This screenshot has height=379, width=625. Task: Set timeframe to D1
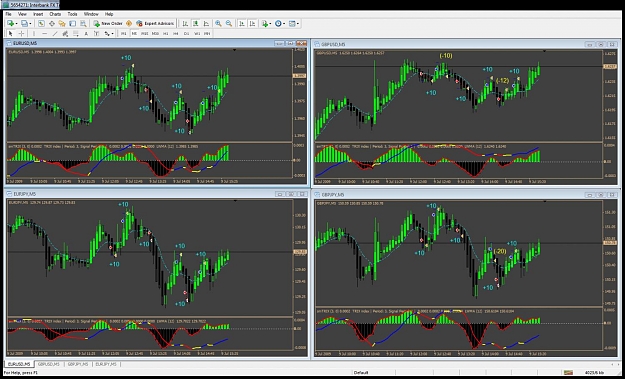click(186, 34)
